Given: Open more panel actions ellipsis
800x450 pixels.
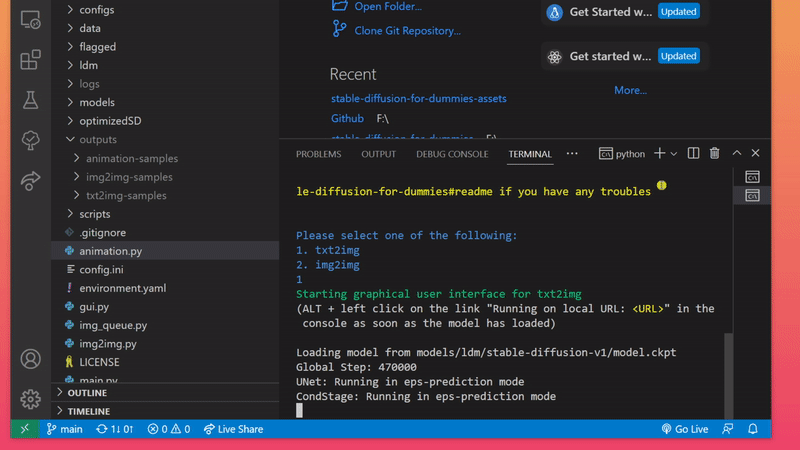Looking at the screenshot, I should (572, 154).
